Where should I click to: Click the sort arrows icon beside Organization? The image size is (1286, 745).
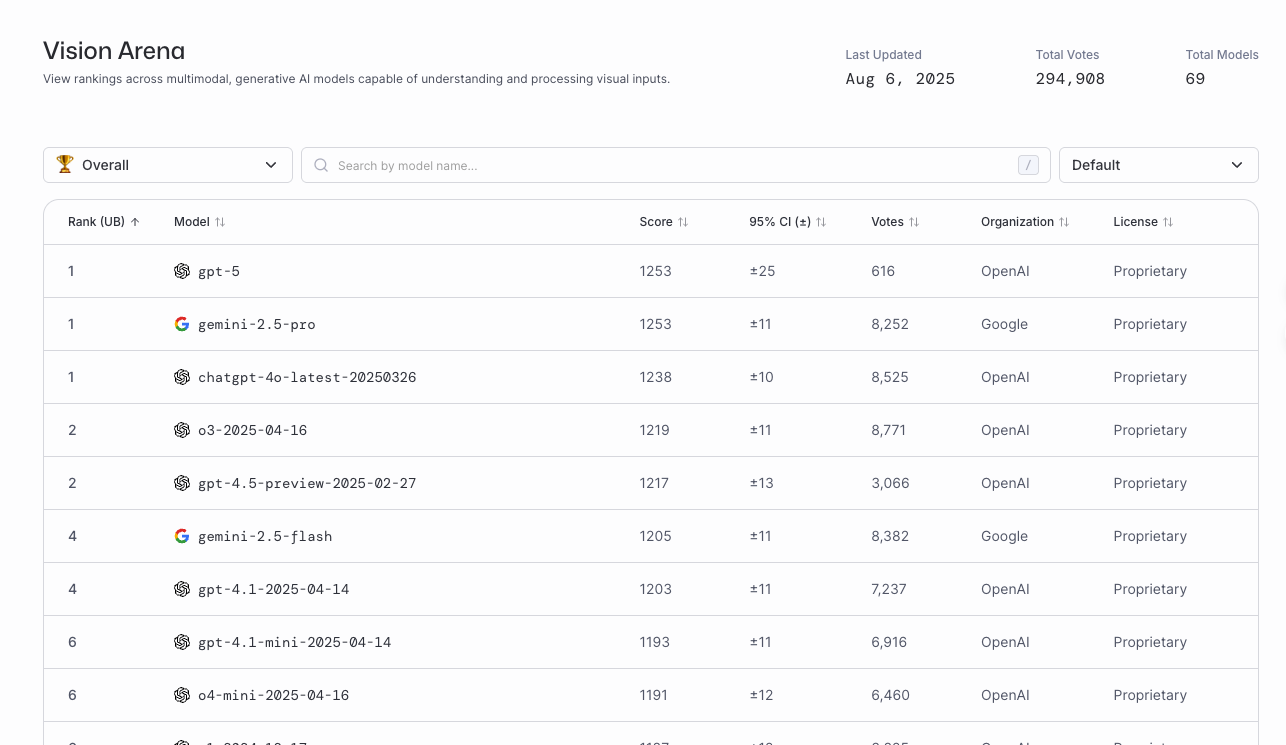tap(1064, 222)
